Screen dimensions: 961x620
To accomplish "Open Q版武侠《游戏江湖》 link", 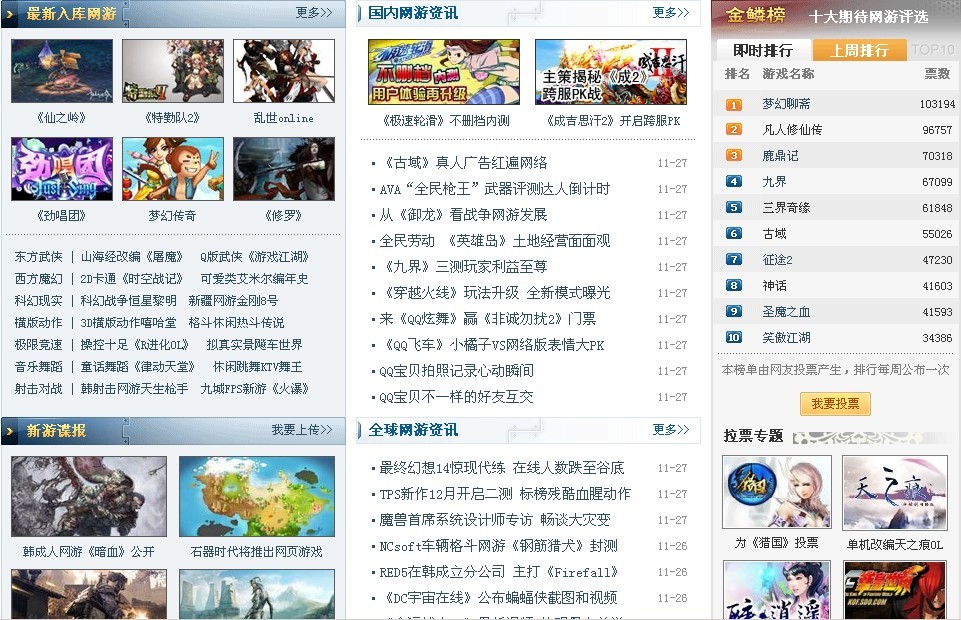I will [254, 257].
